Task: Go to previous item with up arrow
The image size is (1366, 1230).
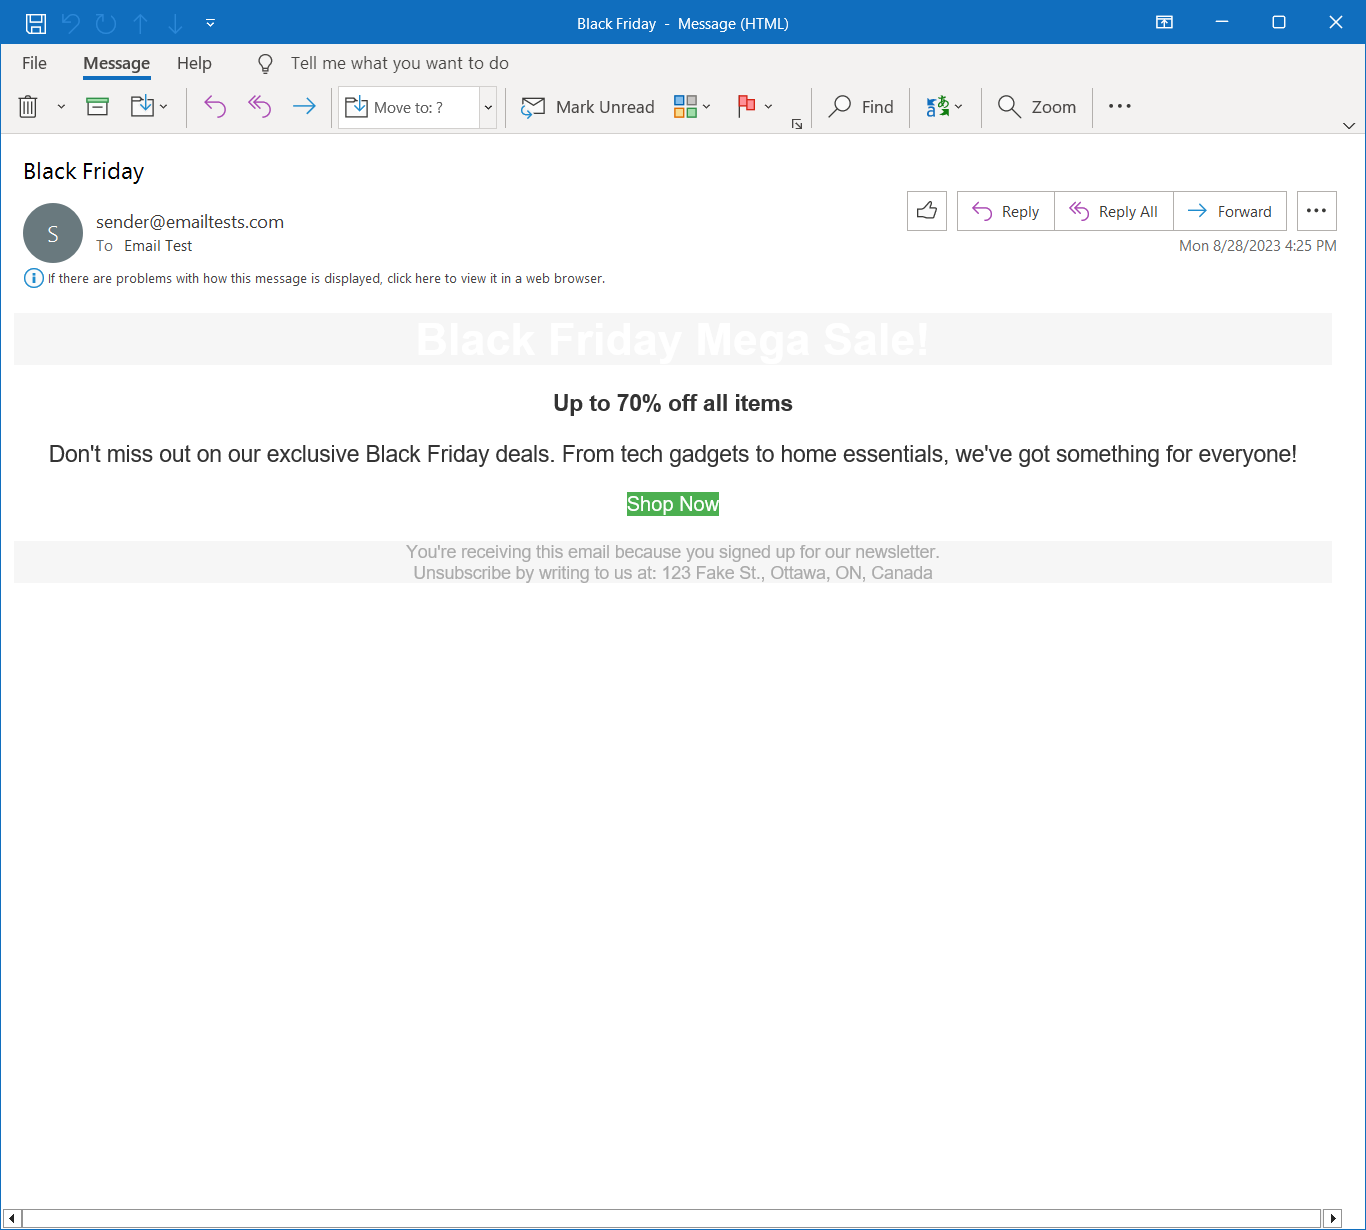Action: point(141,23)
